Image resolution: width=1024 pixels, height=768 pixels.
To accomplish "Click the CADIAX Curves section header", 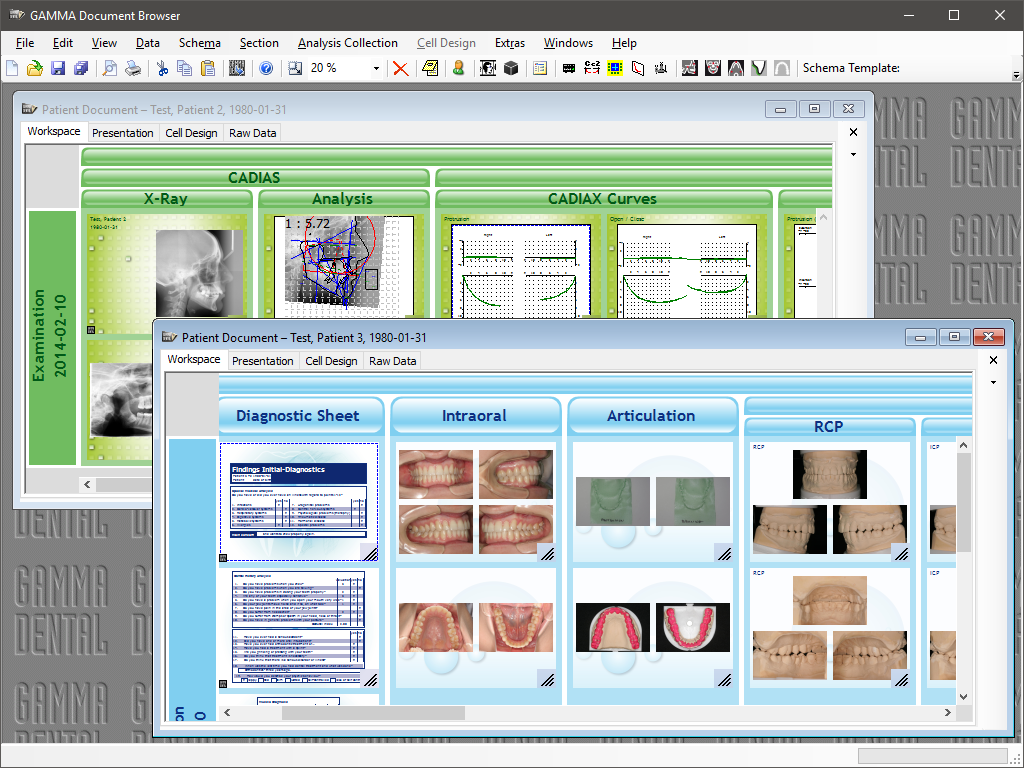I will 603,199.
